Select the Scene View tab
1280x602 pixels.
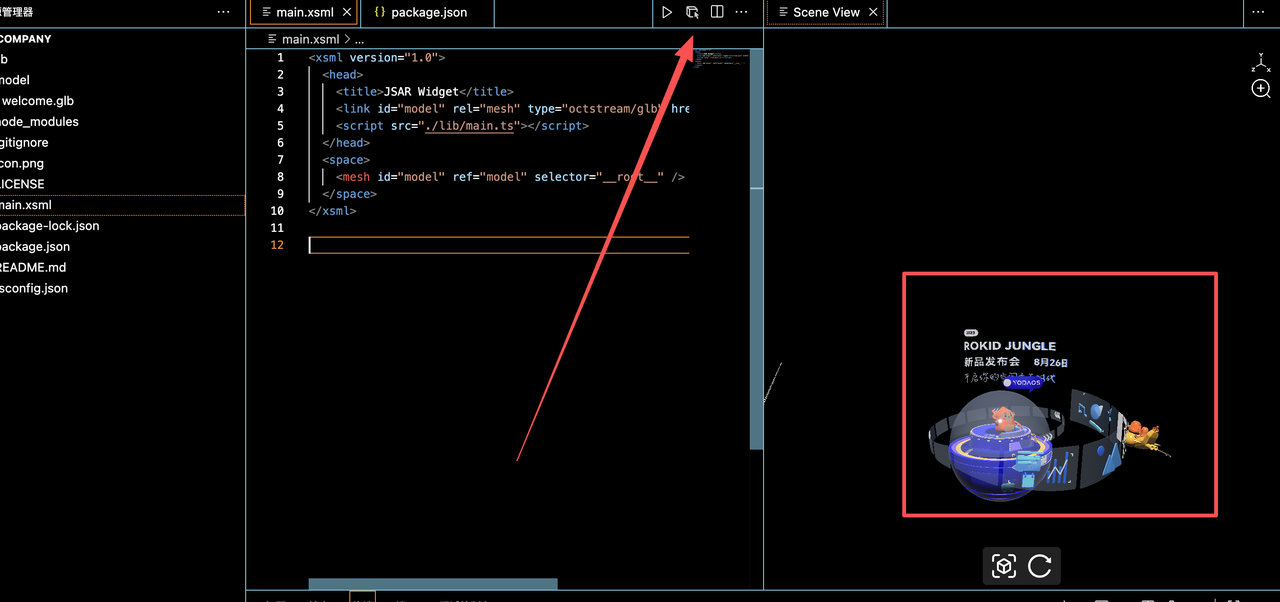pyautogui.click(x=825, y=12)
